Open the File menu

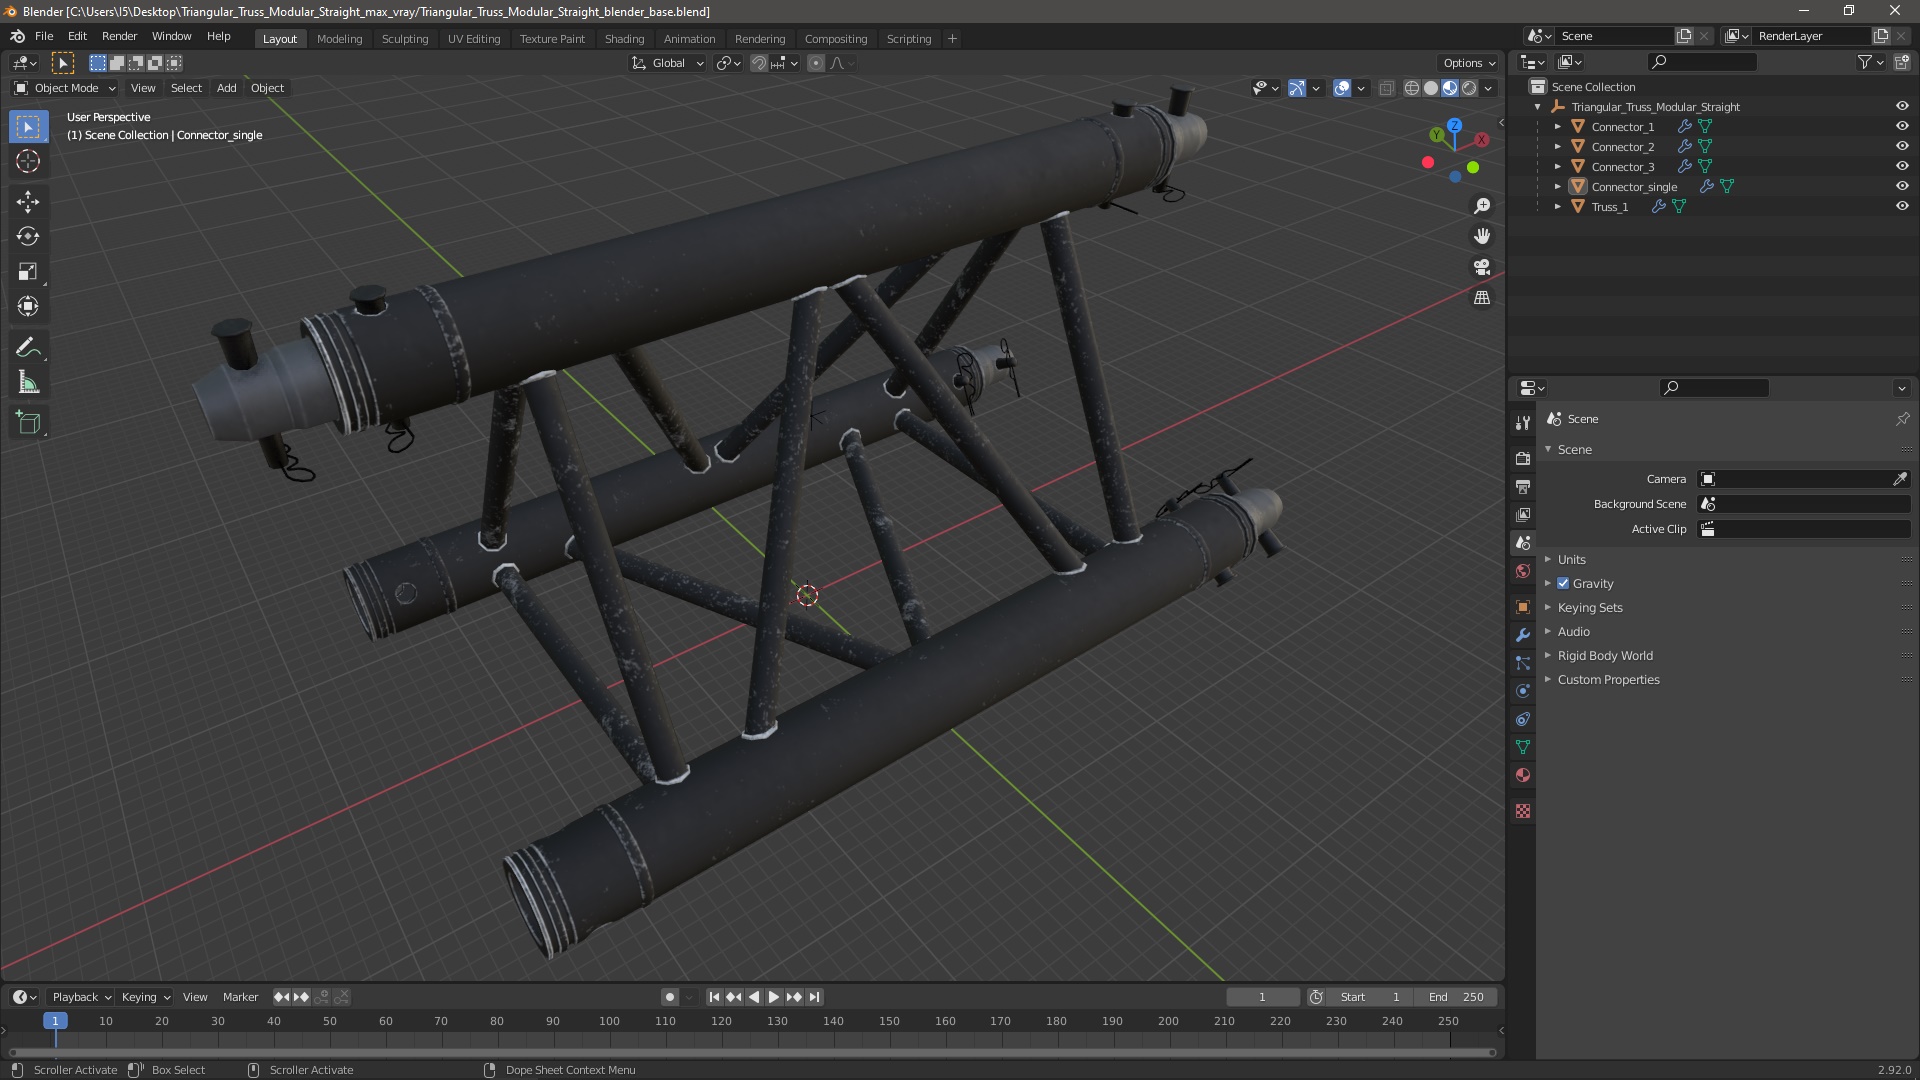[44, 36]
